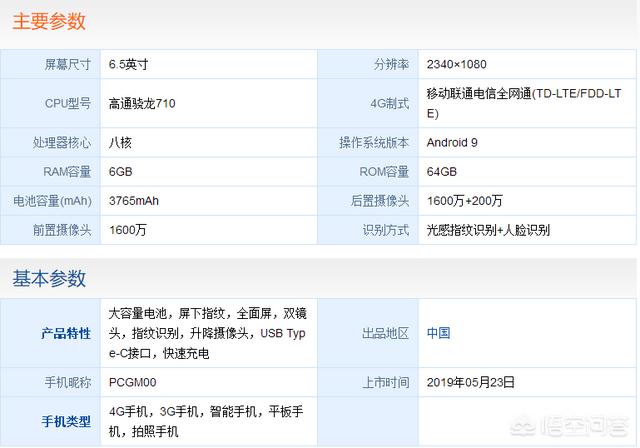640x448 pixels.
Task: Select the 2340×1080 resolution value
Action: click(456, 64)
